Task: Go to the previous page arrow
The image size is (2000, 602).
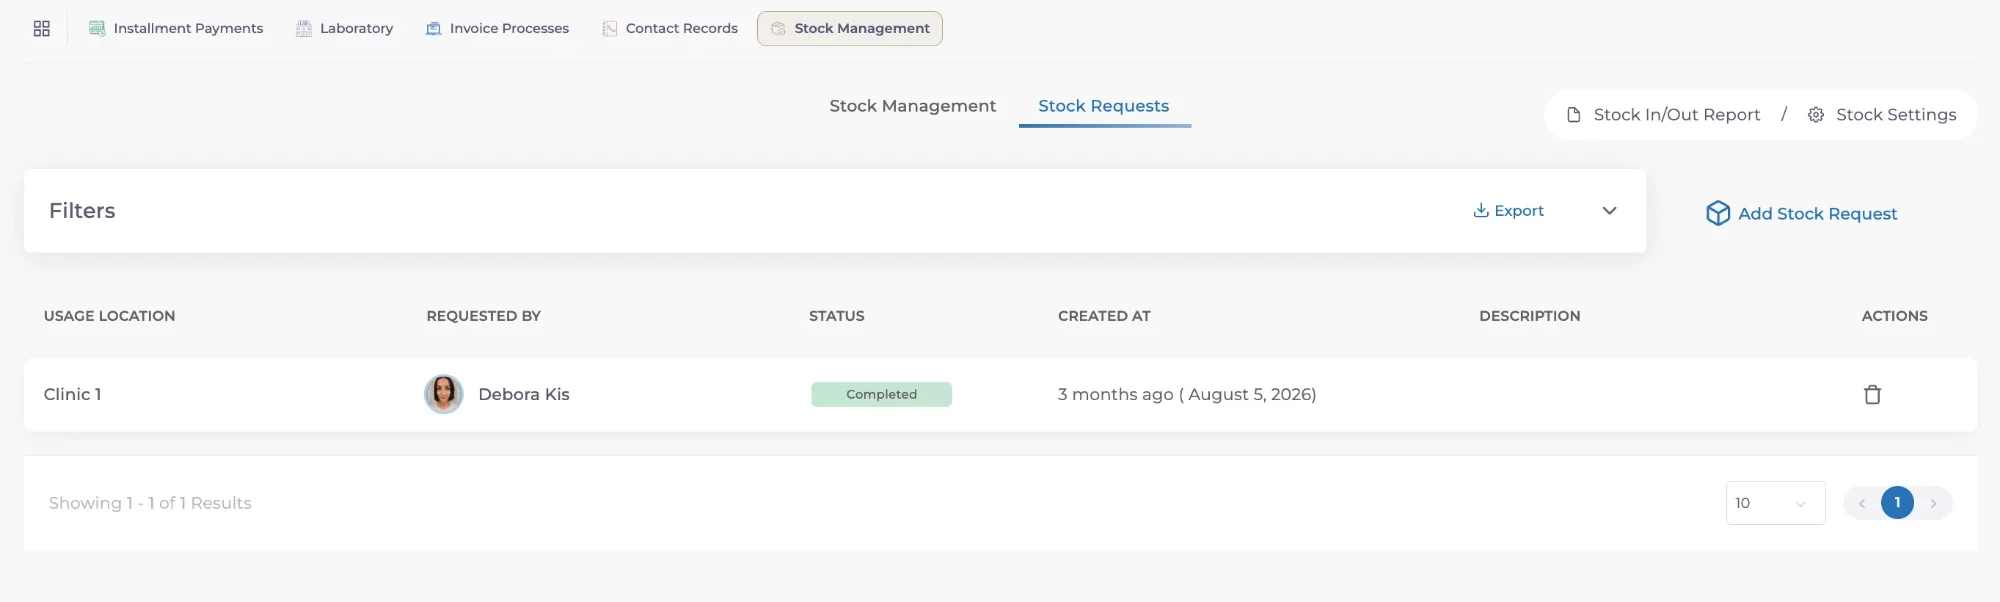Action: 1862,503
